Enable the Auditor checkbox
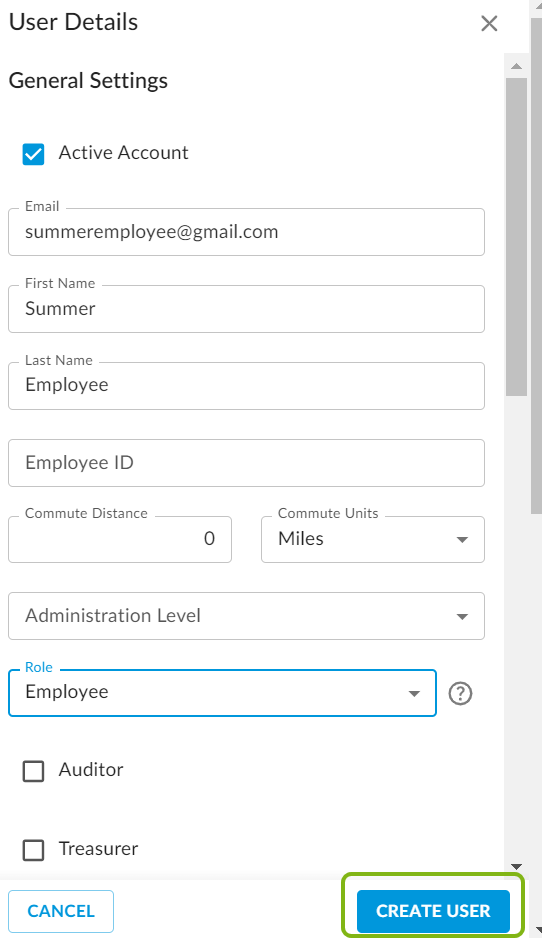Screen dimensions: 542x938 (34, 771)
